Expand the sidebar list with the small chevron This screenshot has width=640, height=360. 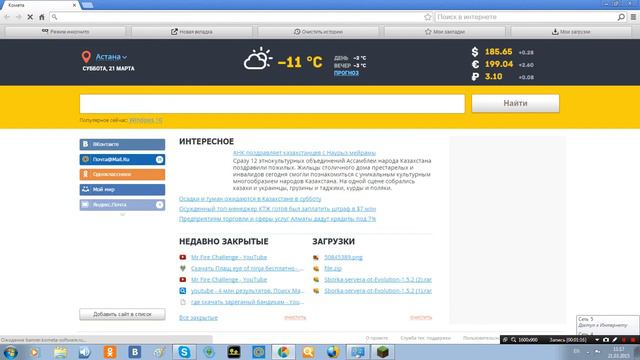(x=122, y=214)
